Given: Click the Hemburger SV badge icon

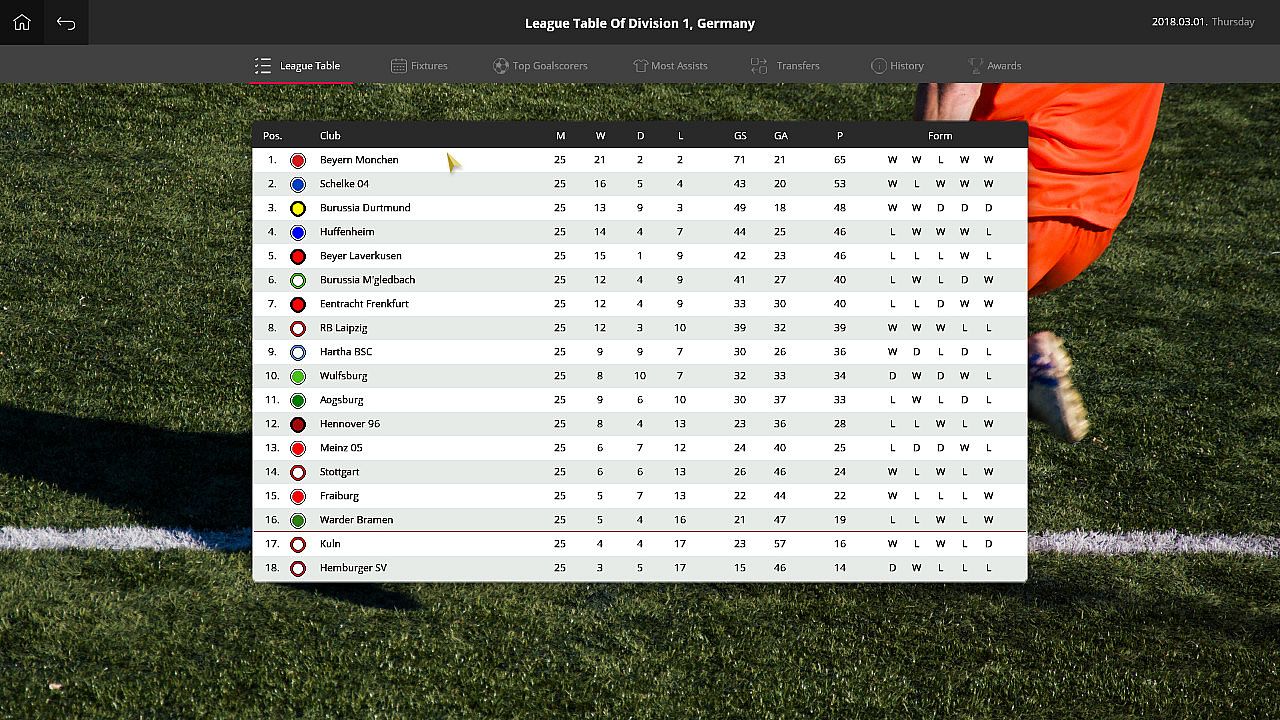Looking at the screenshot, I should point(297,568).
